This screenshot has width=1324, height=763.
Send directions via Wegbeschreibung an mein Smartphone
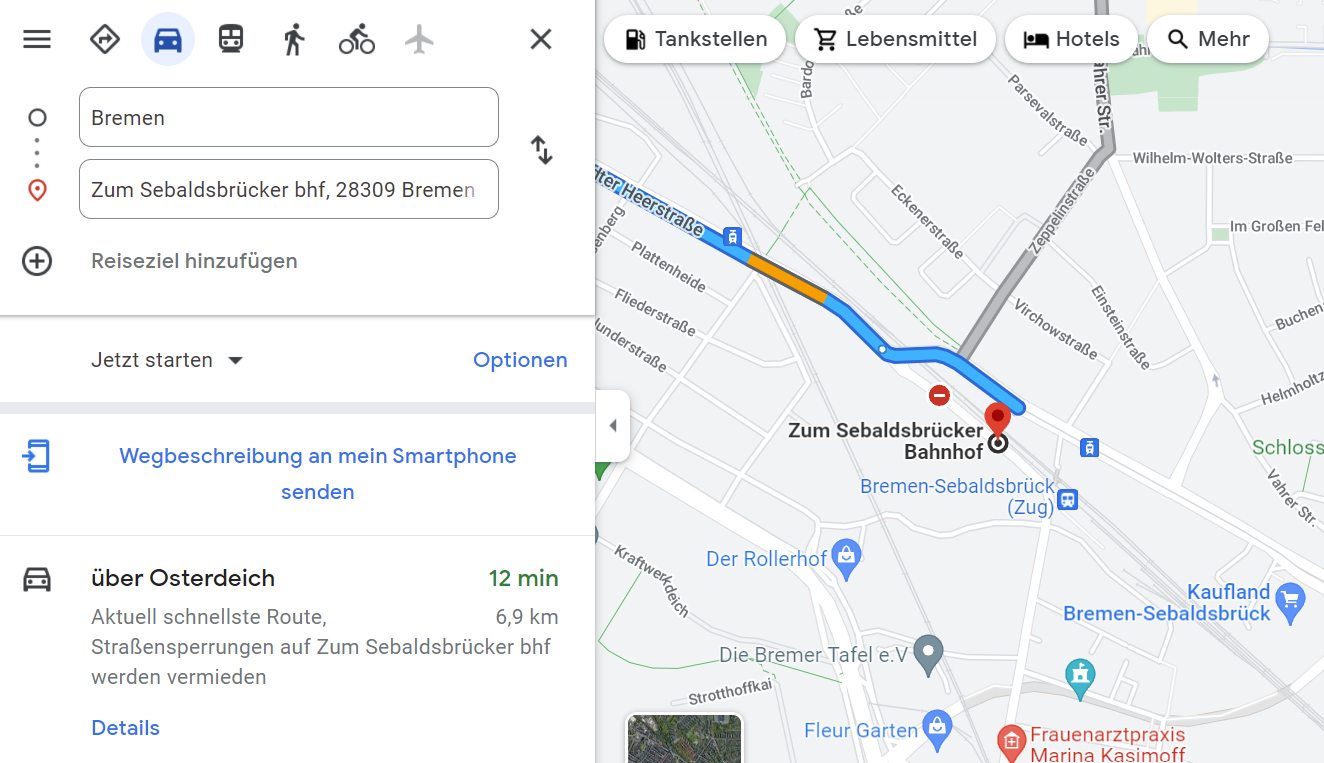[318, 474]
